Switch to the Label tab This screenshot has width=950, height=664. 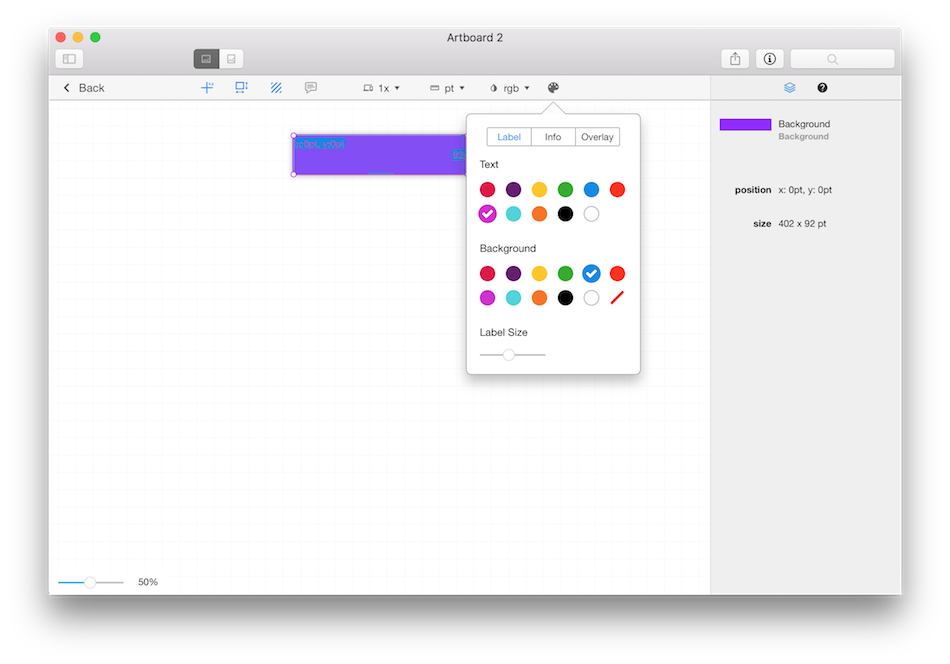509,137
